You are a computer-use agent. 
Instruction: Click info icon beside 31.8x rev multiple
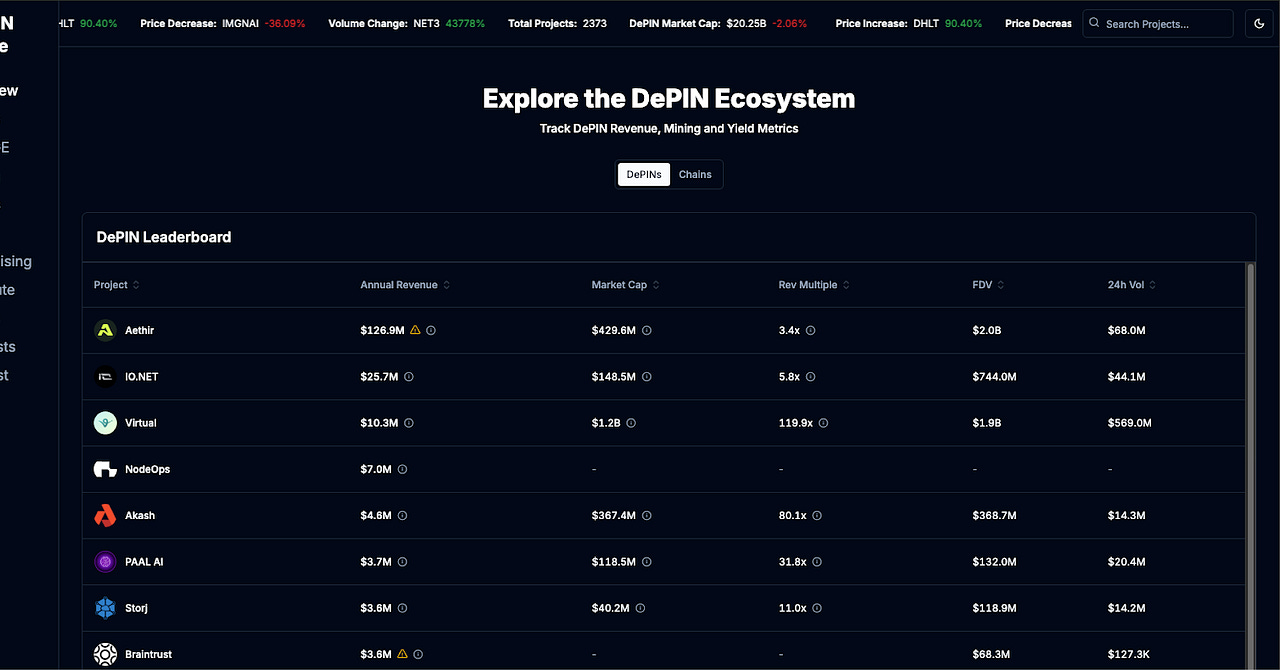(x=817, y=562)
